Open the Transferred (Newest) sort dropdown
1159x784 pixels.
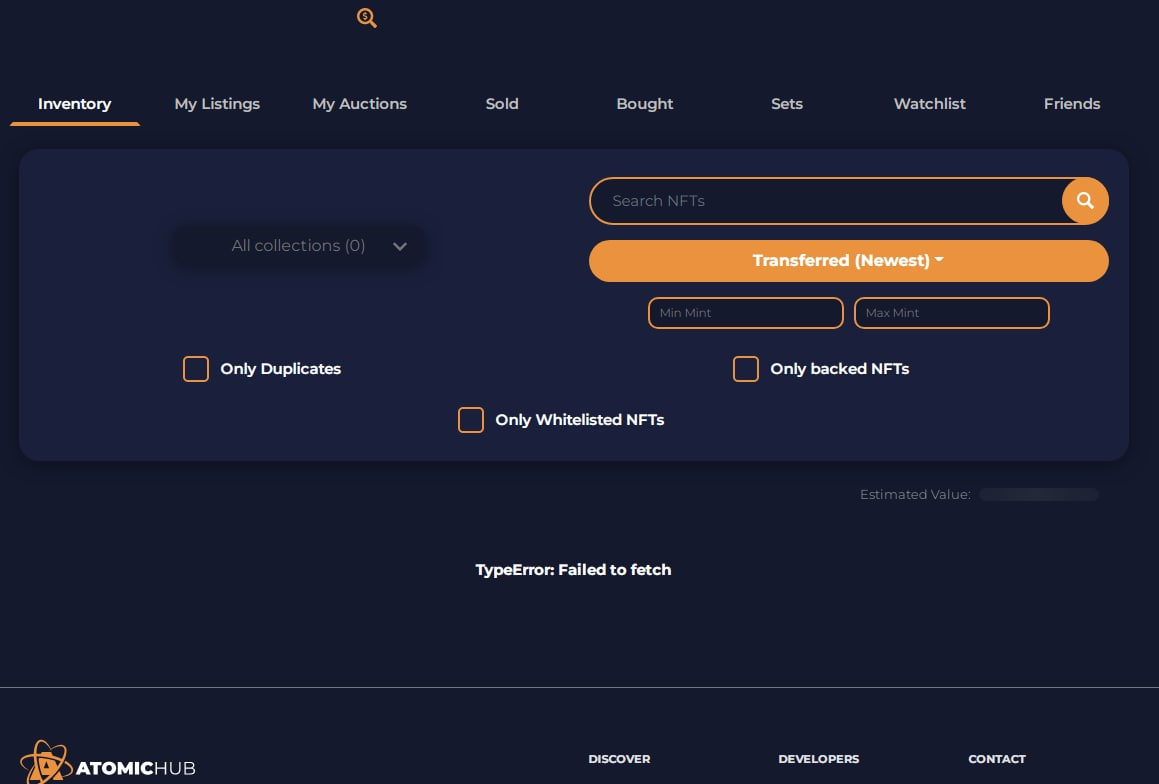pyautogui.click(x=849, y=261)
